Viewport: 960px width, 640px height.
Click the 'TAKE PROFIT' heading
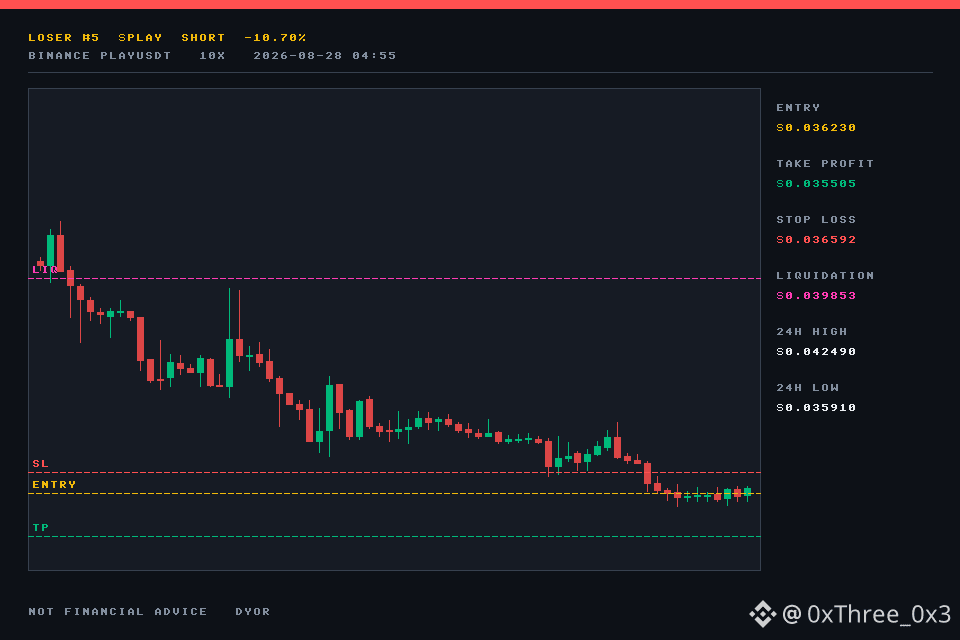pyautogui.click(x=825, y=164)
